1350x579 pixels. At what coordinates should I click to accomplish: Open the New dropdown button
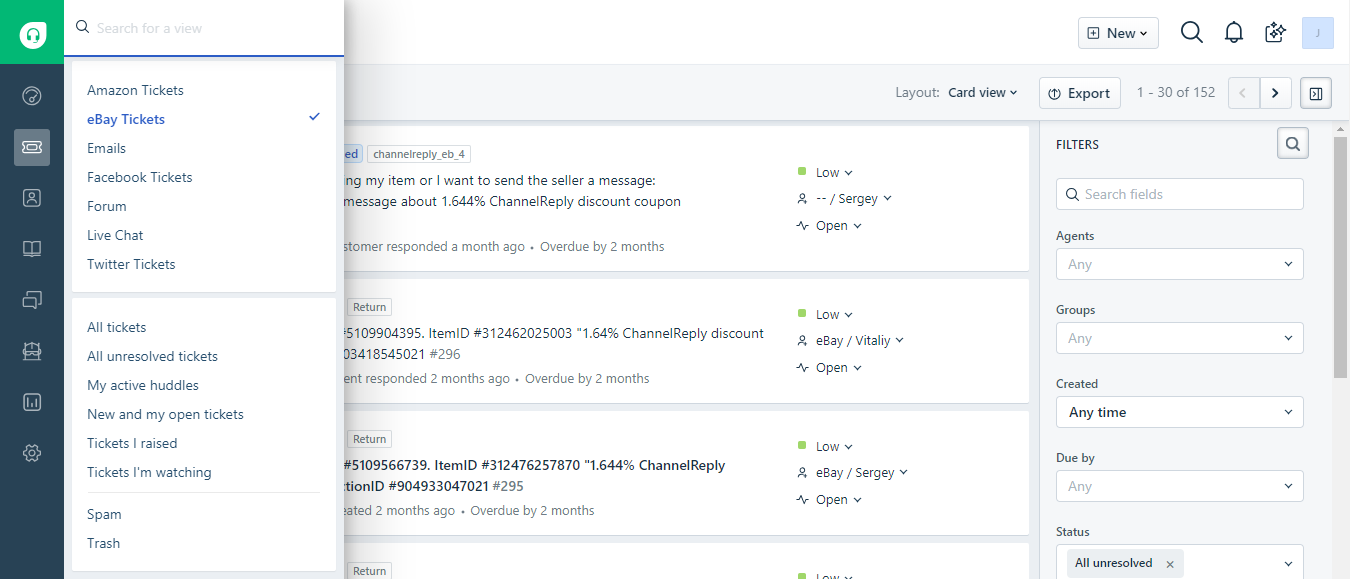pyautogui.click(x=1118, y=33)
